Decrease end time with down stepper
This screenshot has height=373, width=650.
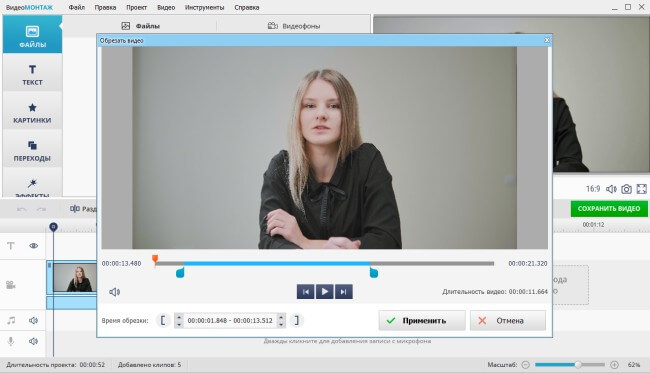point(281,324)
